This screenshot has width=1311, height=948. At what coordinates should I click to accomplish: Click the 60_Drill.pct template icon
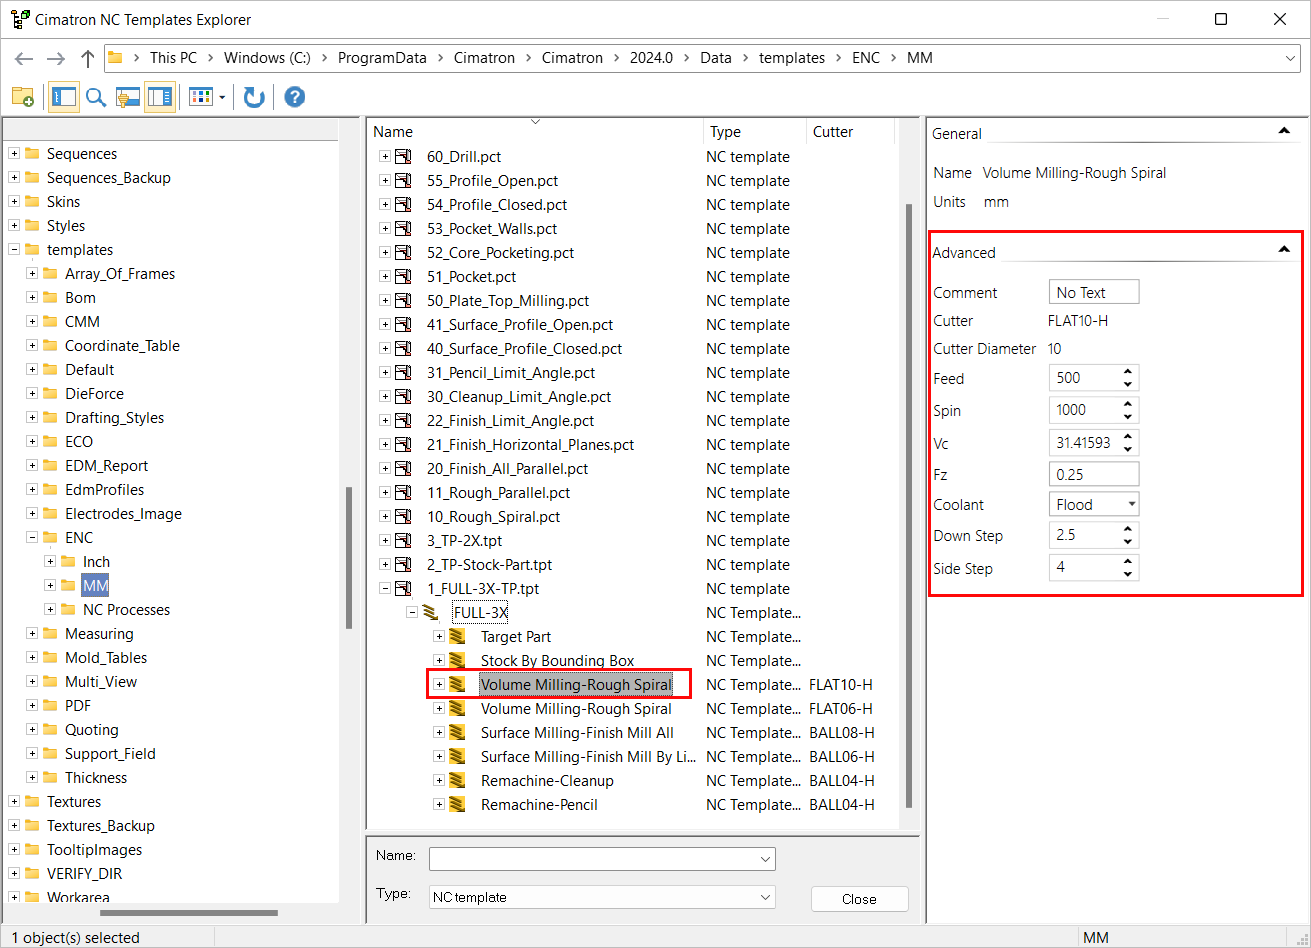[x=404, y=157]
